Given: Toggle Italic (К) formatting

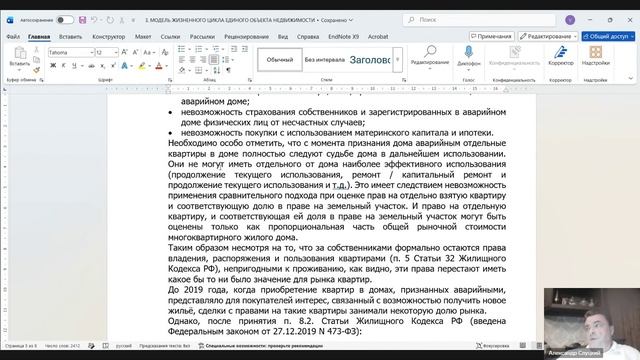Looking at the screenshot, I should [63, 66].
